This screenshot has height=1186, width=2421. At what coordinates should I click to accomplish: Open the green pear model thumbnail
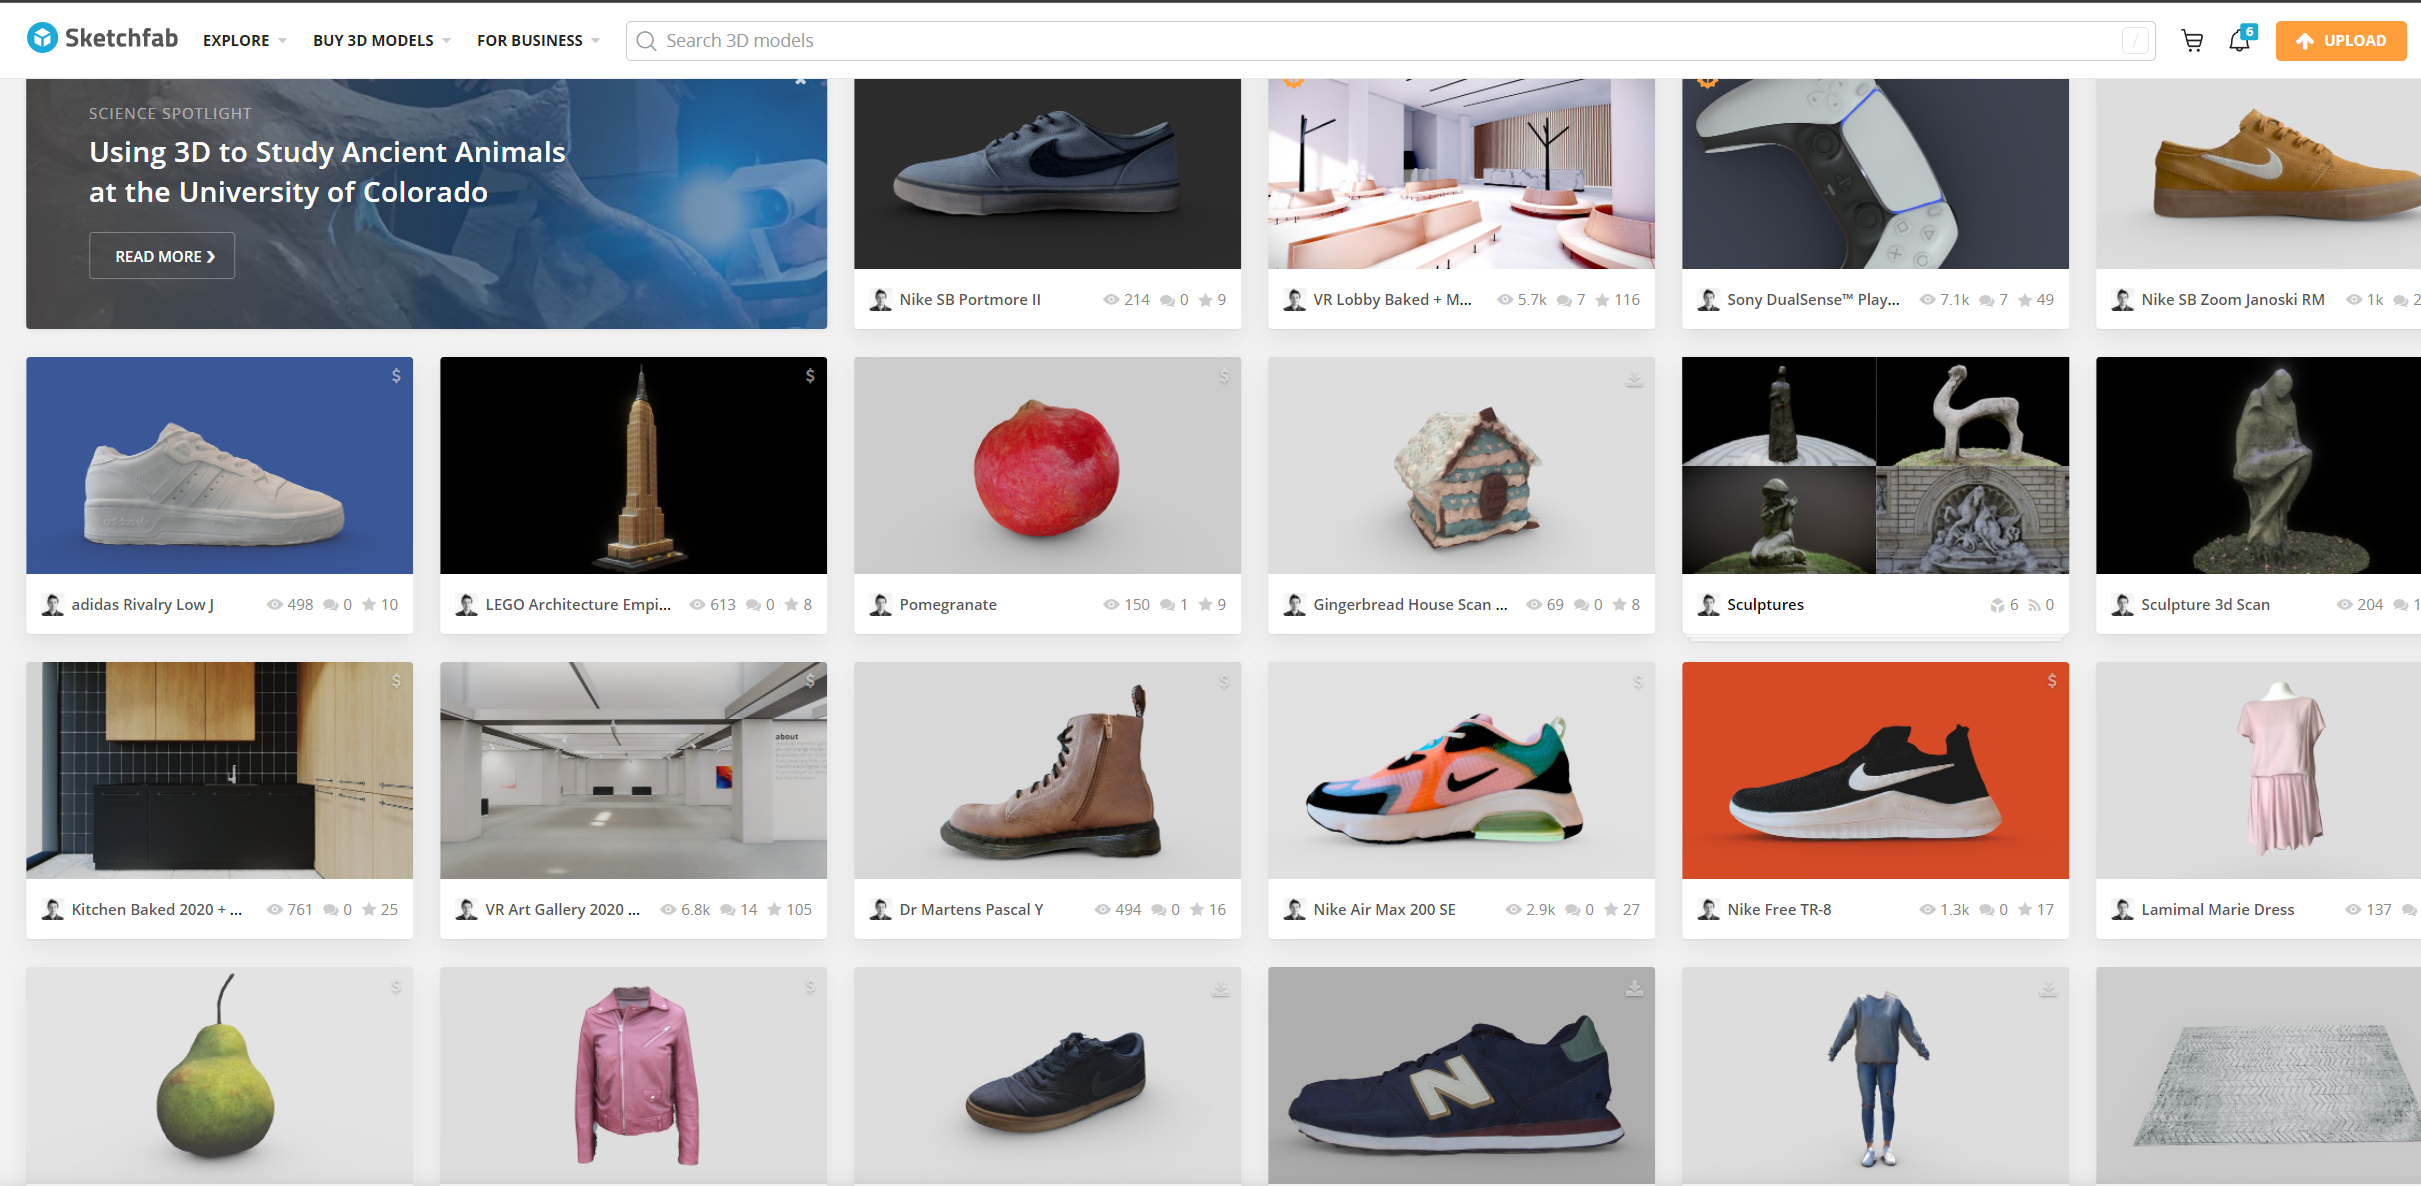(219, 1076)
